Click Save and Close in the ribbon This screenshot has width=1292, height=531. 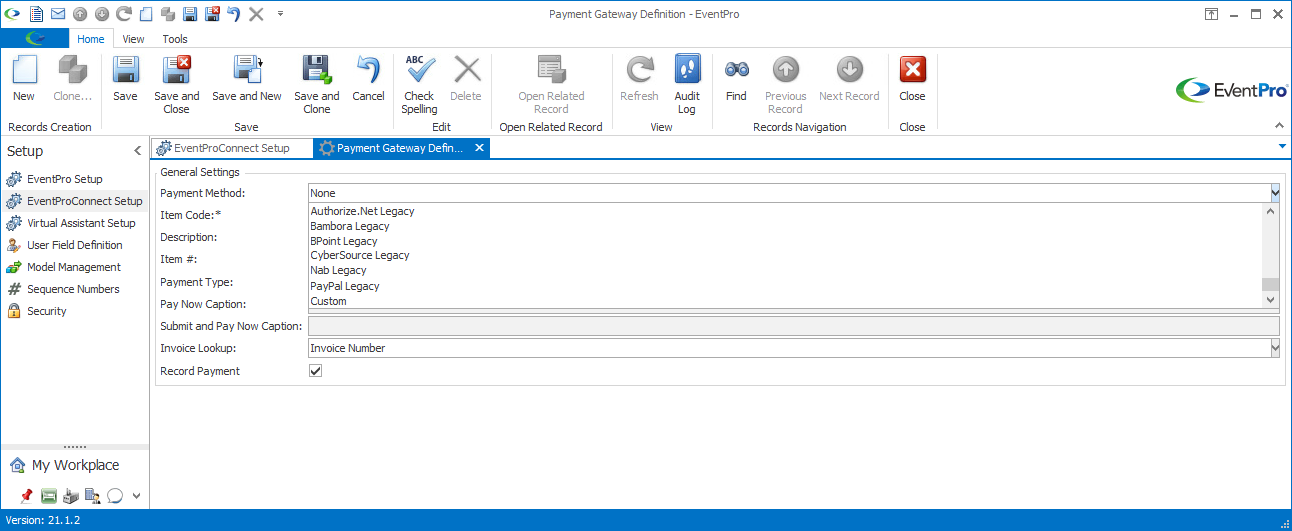coord(177,85)
